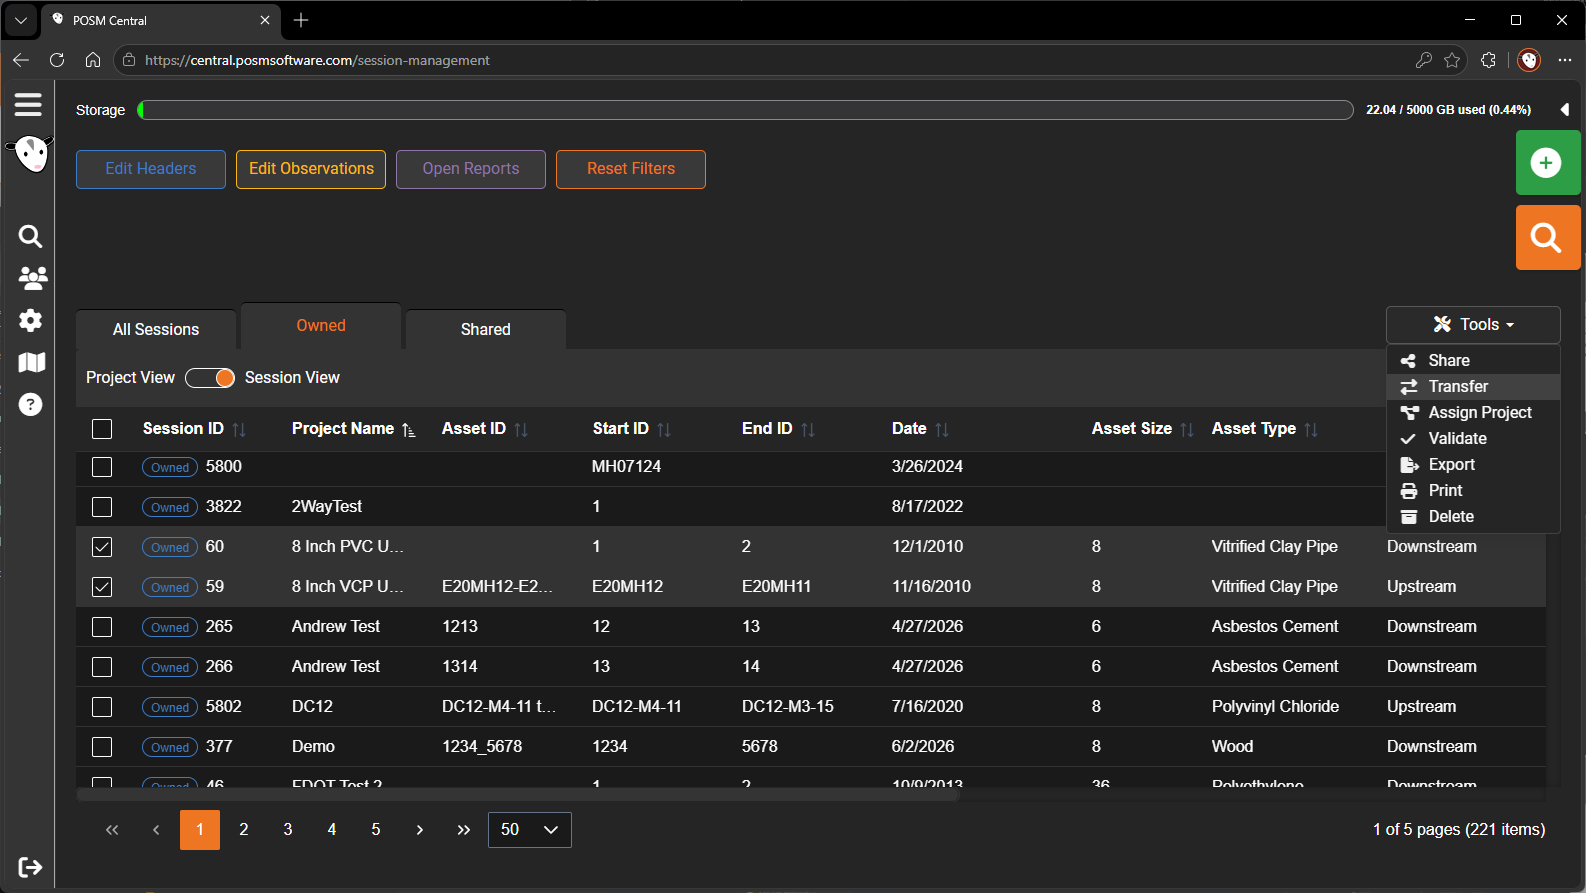
Task: Select Export from Tools menu
Action: [x=1473, y=464]
